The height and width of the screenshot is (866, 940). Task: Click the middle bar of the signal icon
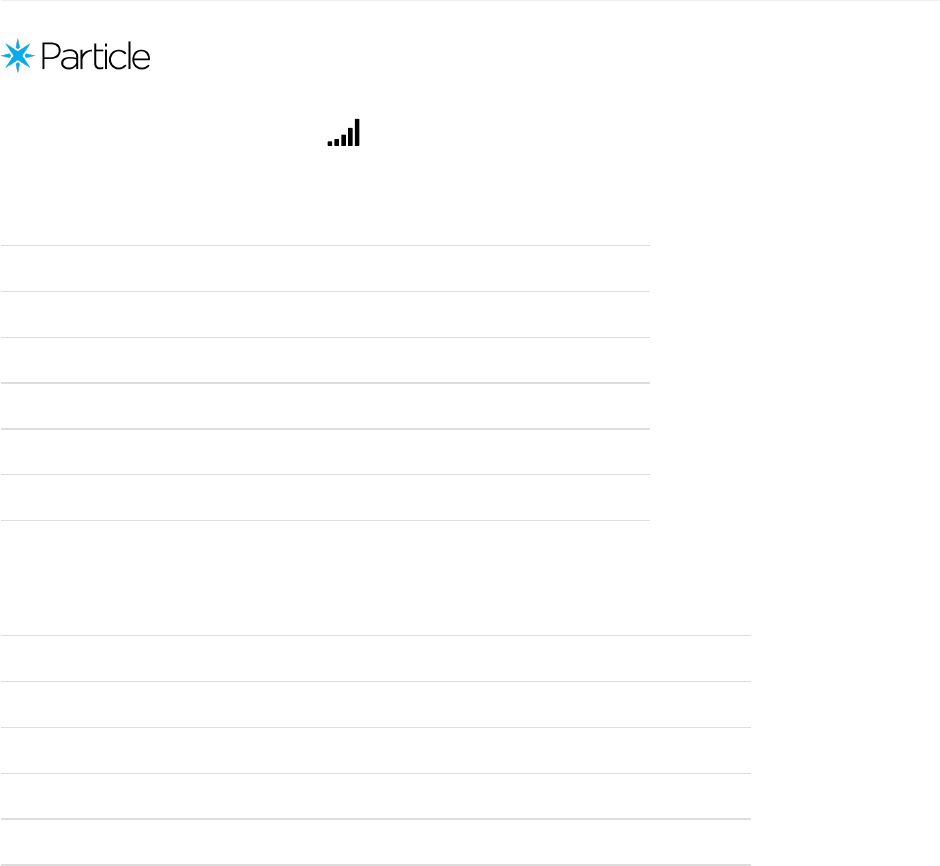point(344,141)
